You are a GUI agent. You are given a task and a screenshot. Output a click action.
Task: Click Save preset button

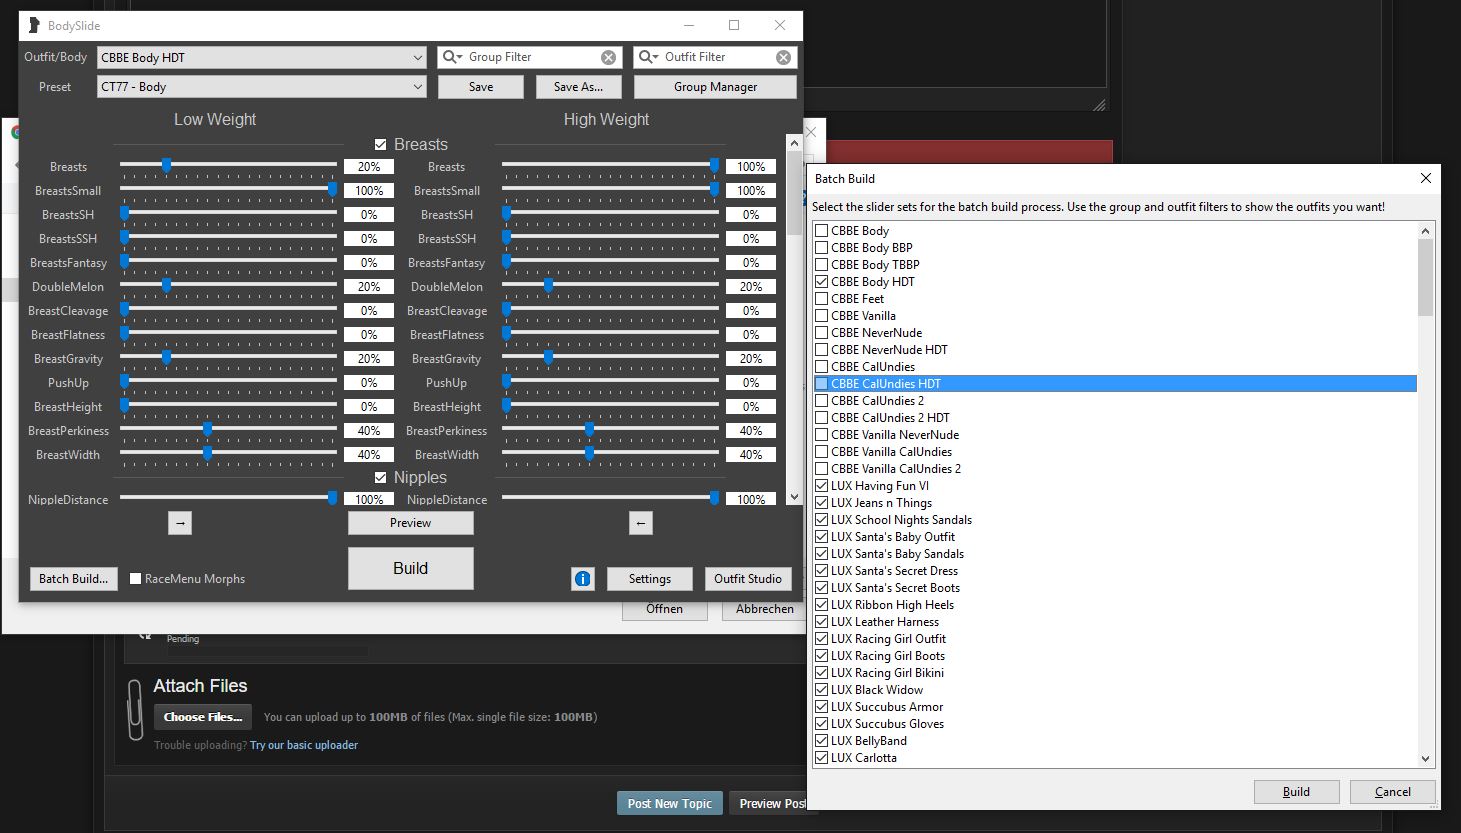481,87
